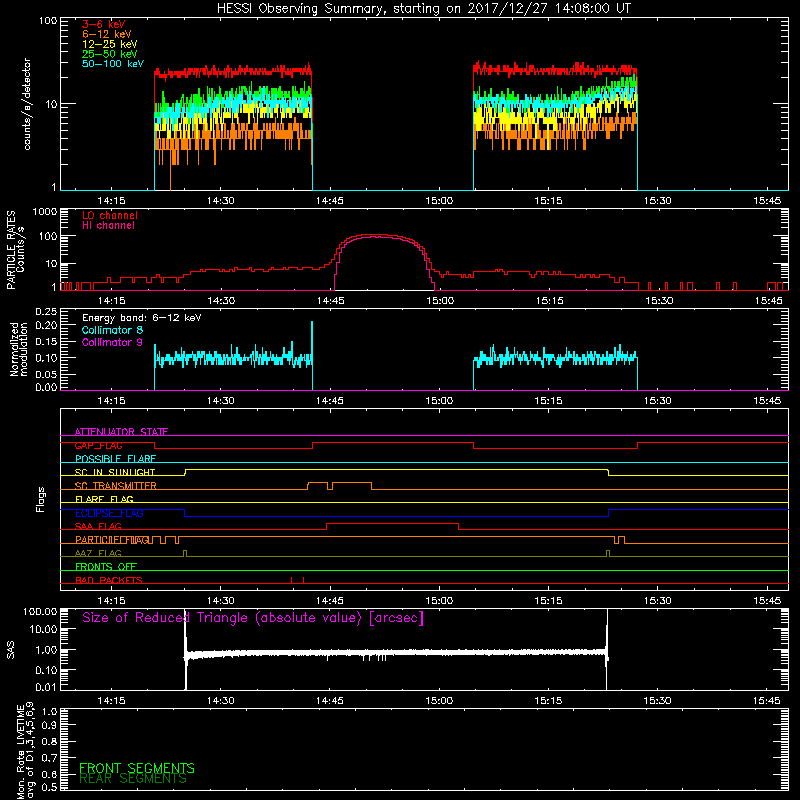800x800 pixels.
Task: Click the 0.01 tick on SAS axis
Action: [x=46, y=687]
